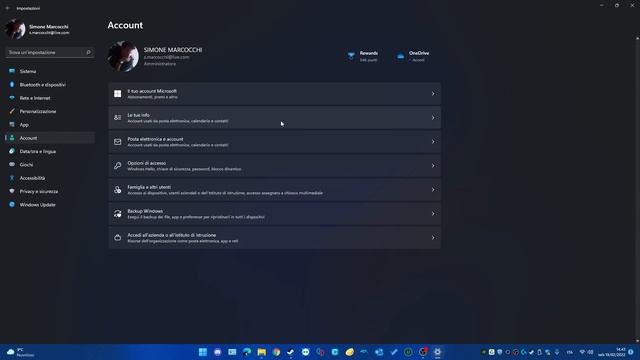
Task: Select the Account item in the sidebar
Action: click(50, 138)
